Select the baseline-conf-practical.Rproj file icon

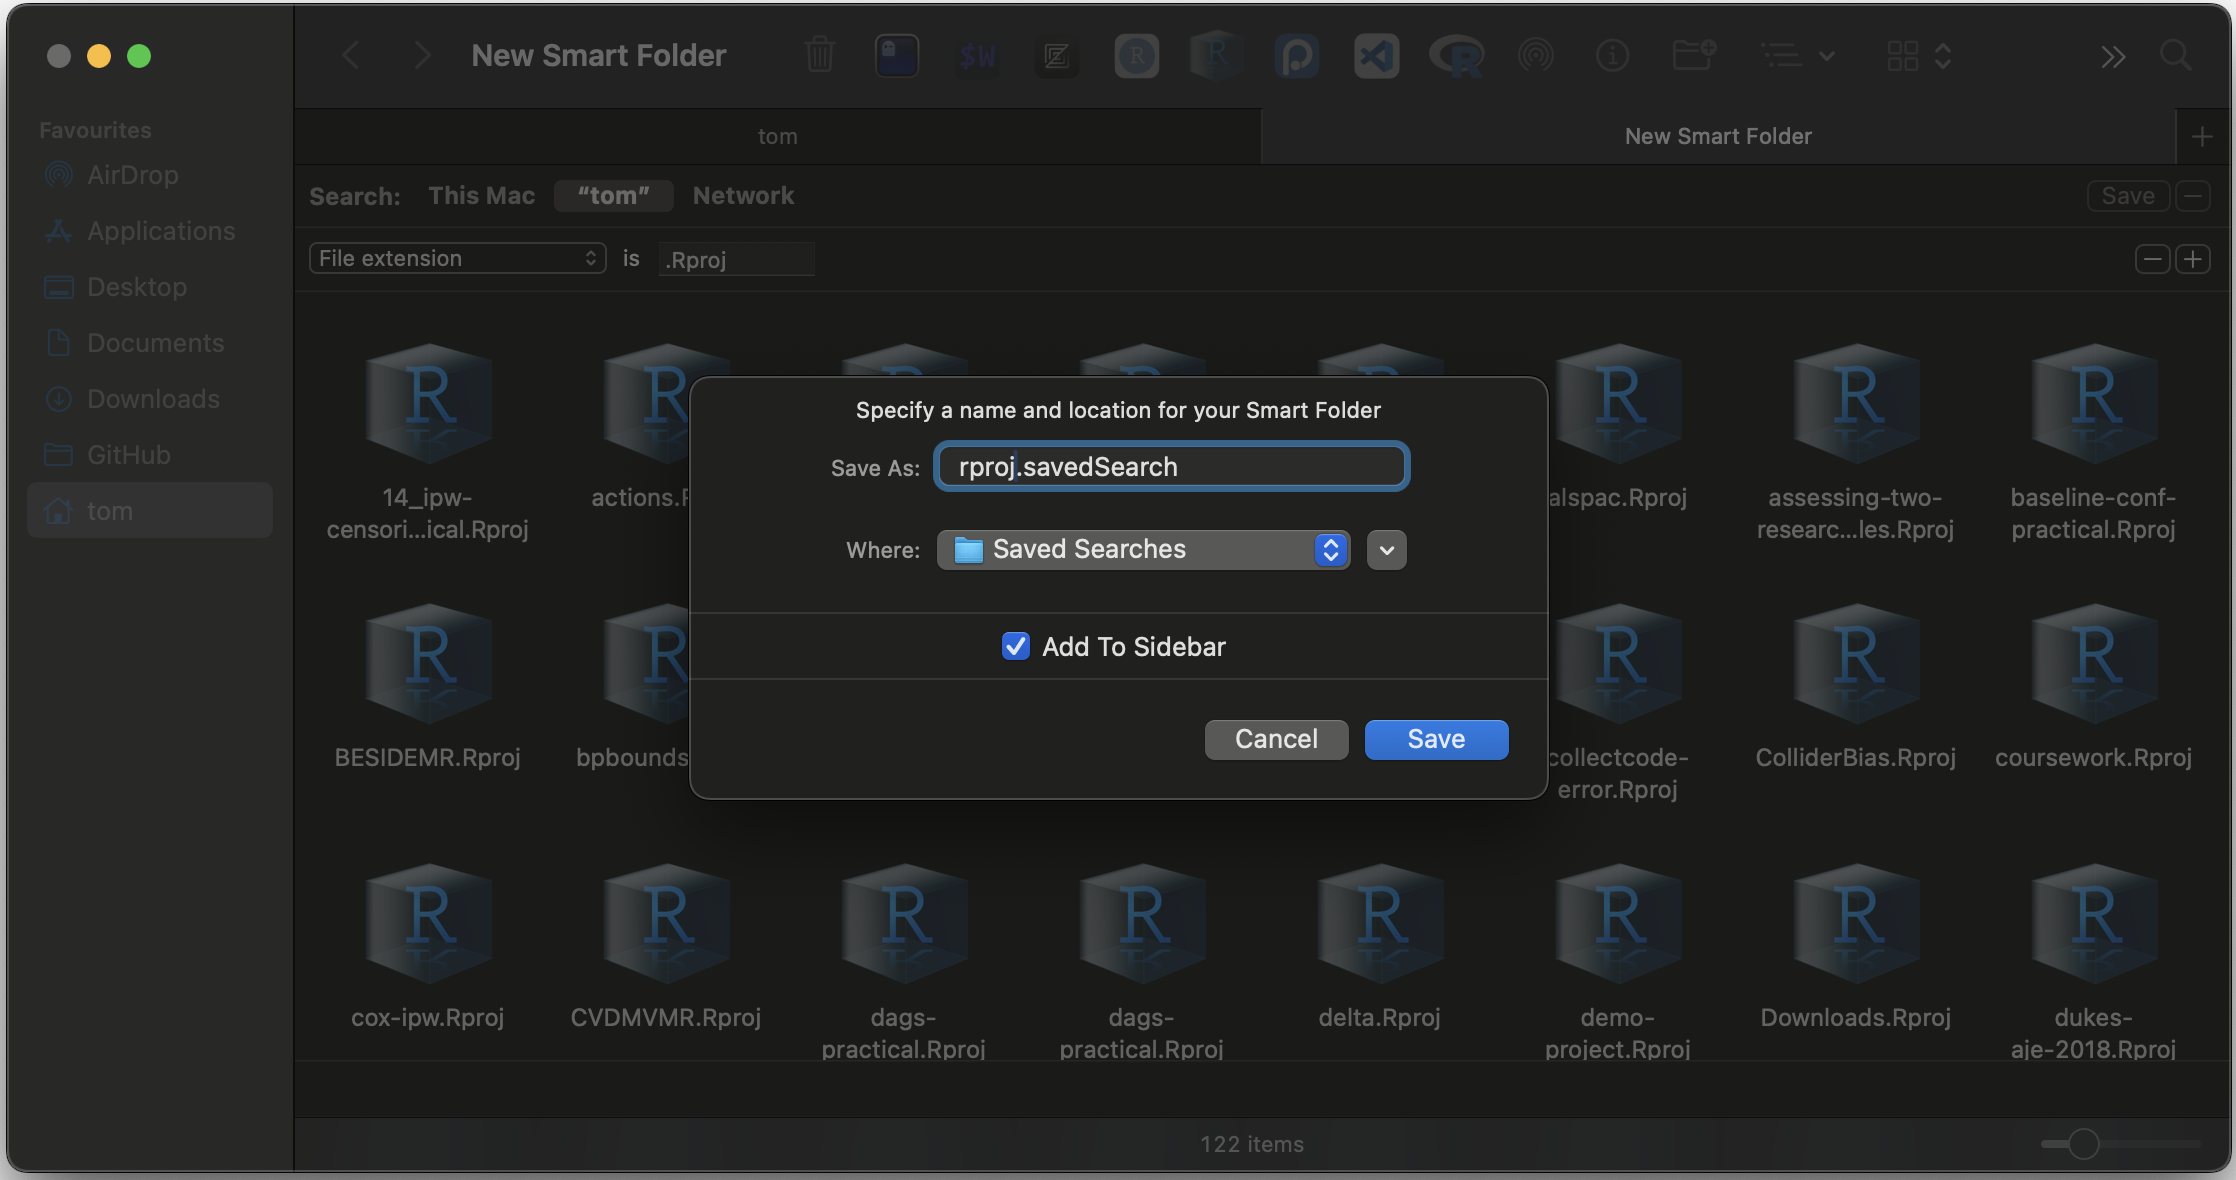2094,404
